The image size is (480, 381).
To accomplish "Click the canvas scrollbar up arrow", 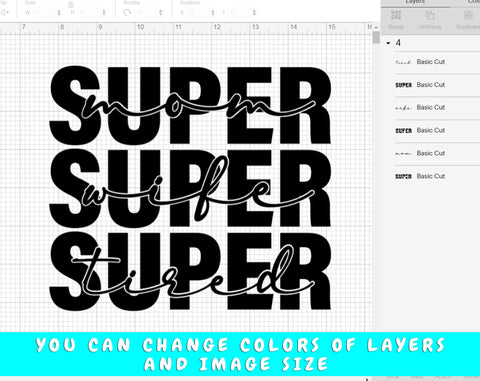I will click(x=376, y=27).
